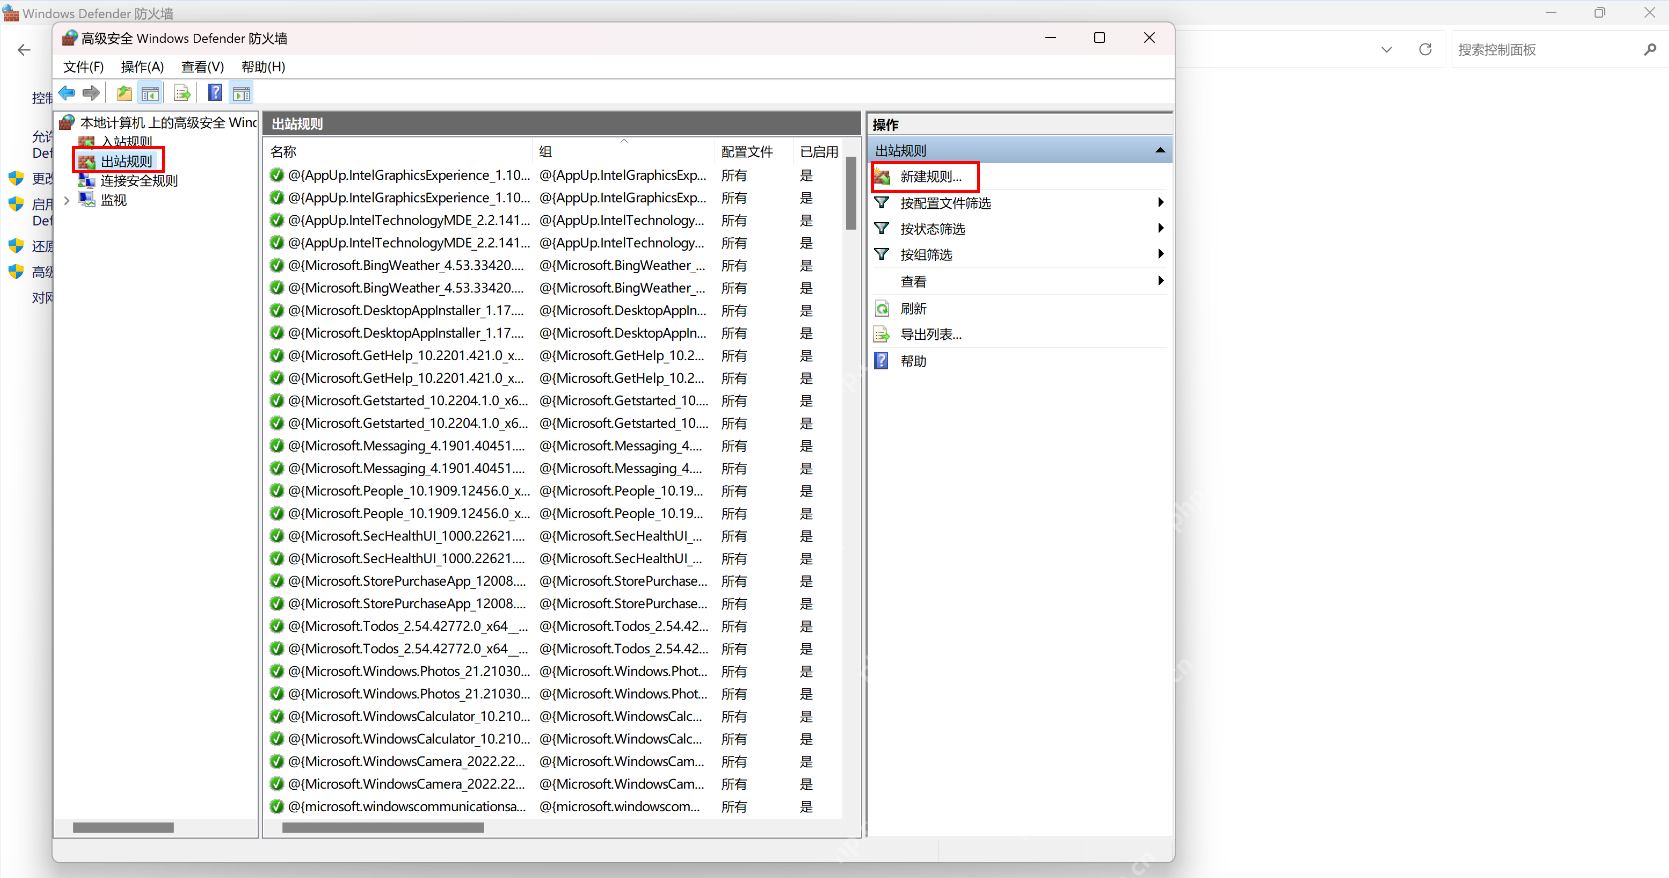Image resolution: width=1669 pixels, height=878 pixels.
Task: Click the tree pane horizontal scrollbar
Action: click(x=123, y=828)
